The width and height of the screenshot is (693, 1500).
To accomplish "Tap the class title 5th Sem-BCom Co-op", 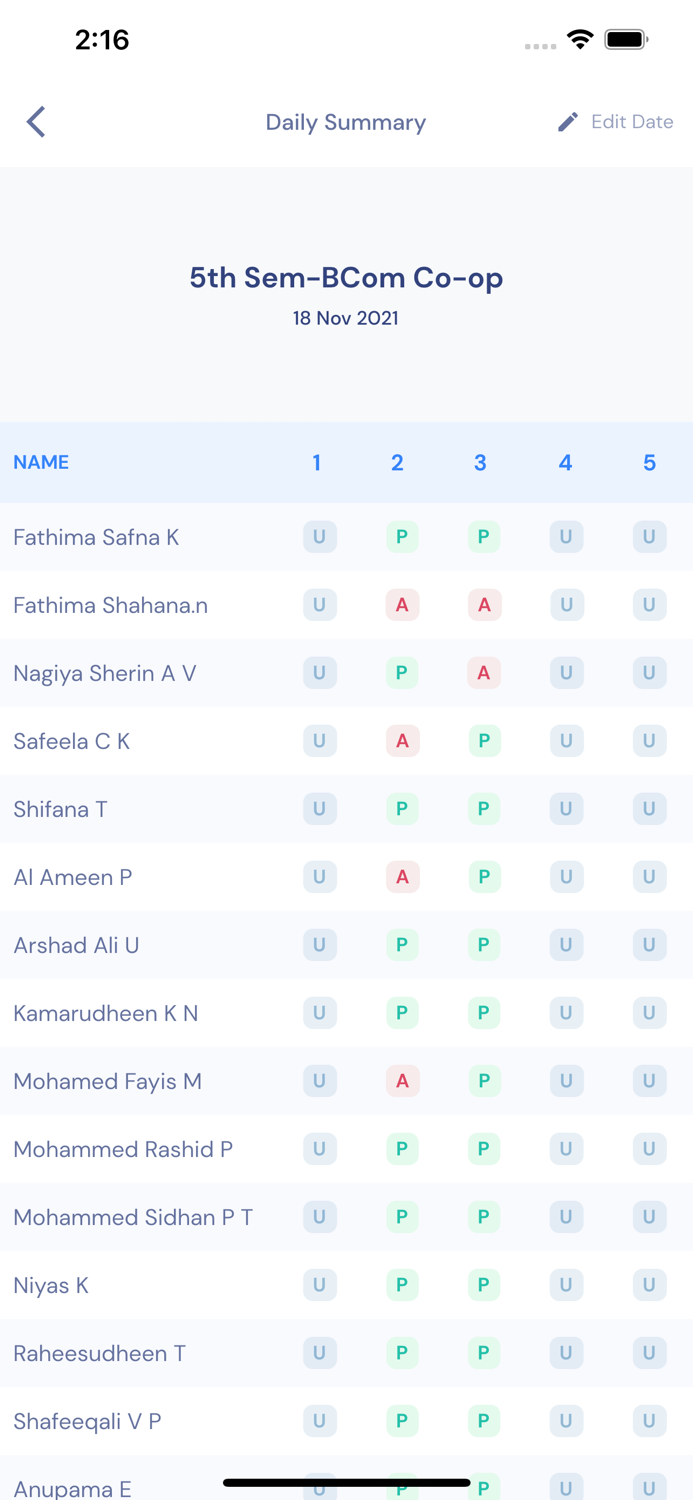I will [346, 278].
